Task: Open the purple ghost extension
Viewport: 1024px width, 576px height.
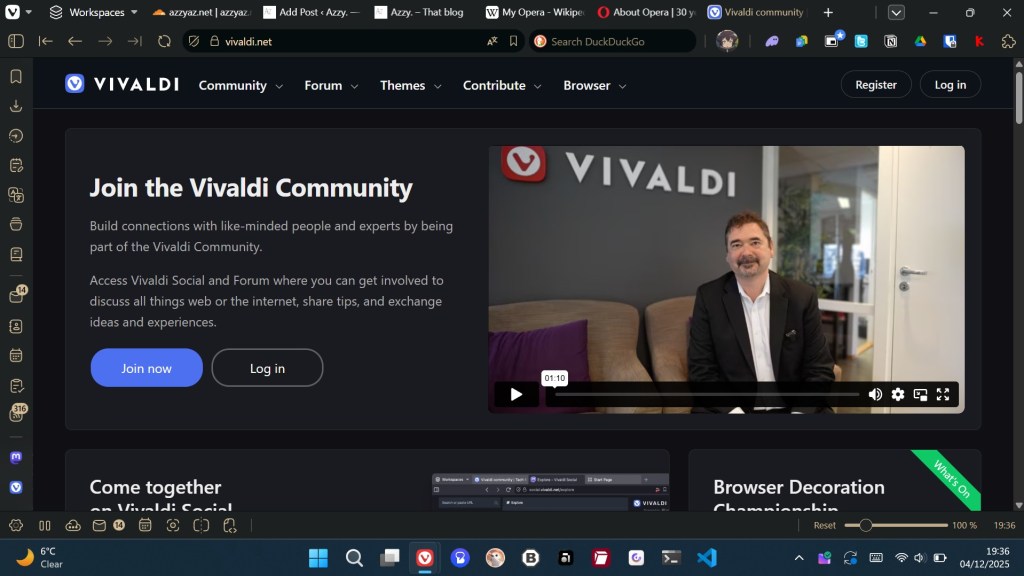Action: pyautogui.click(x=772, y=41)
